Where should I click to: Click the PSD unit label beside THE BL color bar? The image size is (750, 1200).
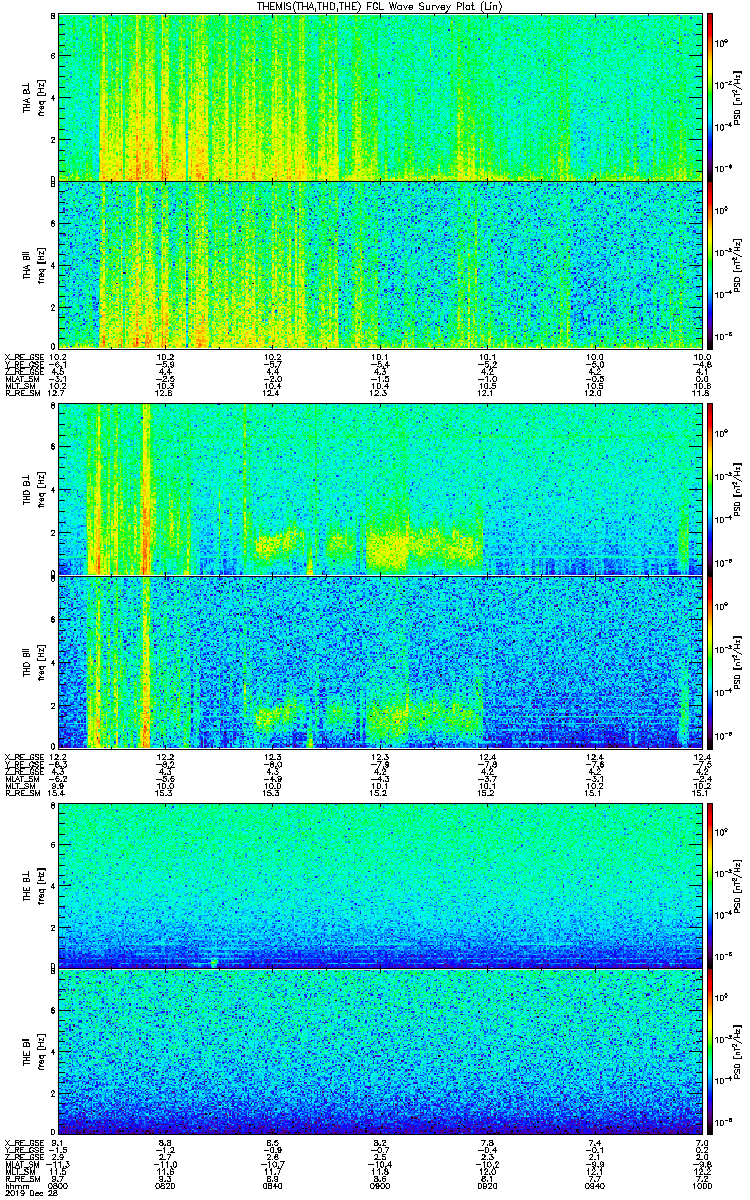(736, 887)
